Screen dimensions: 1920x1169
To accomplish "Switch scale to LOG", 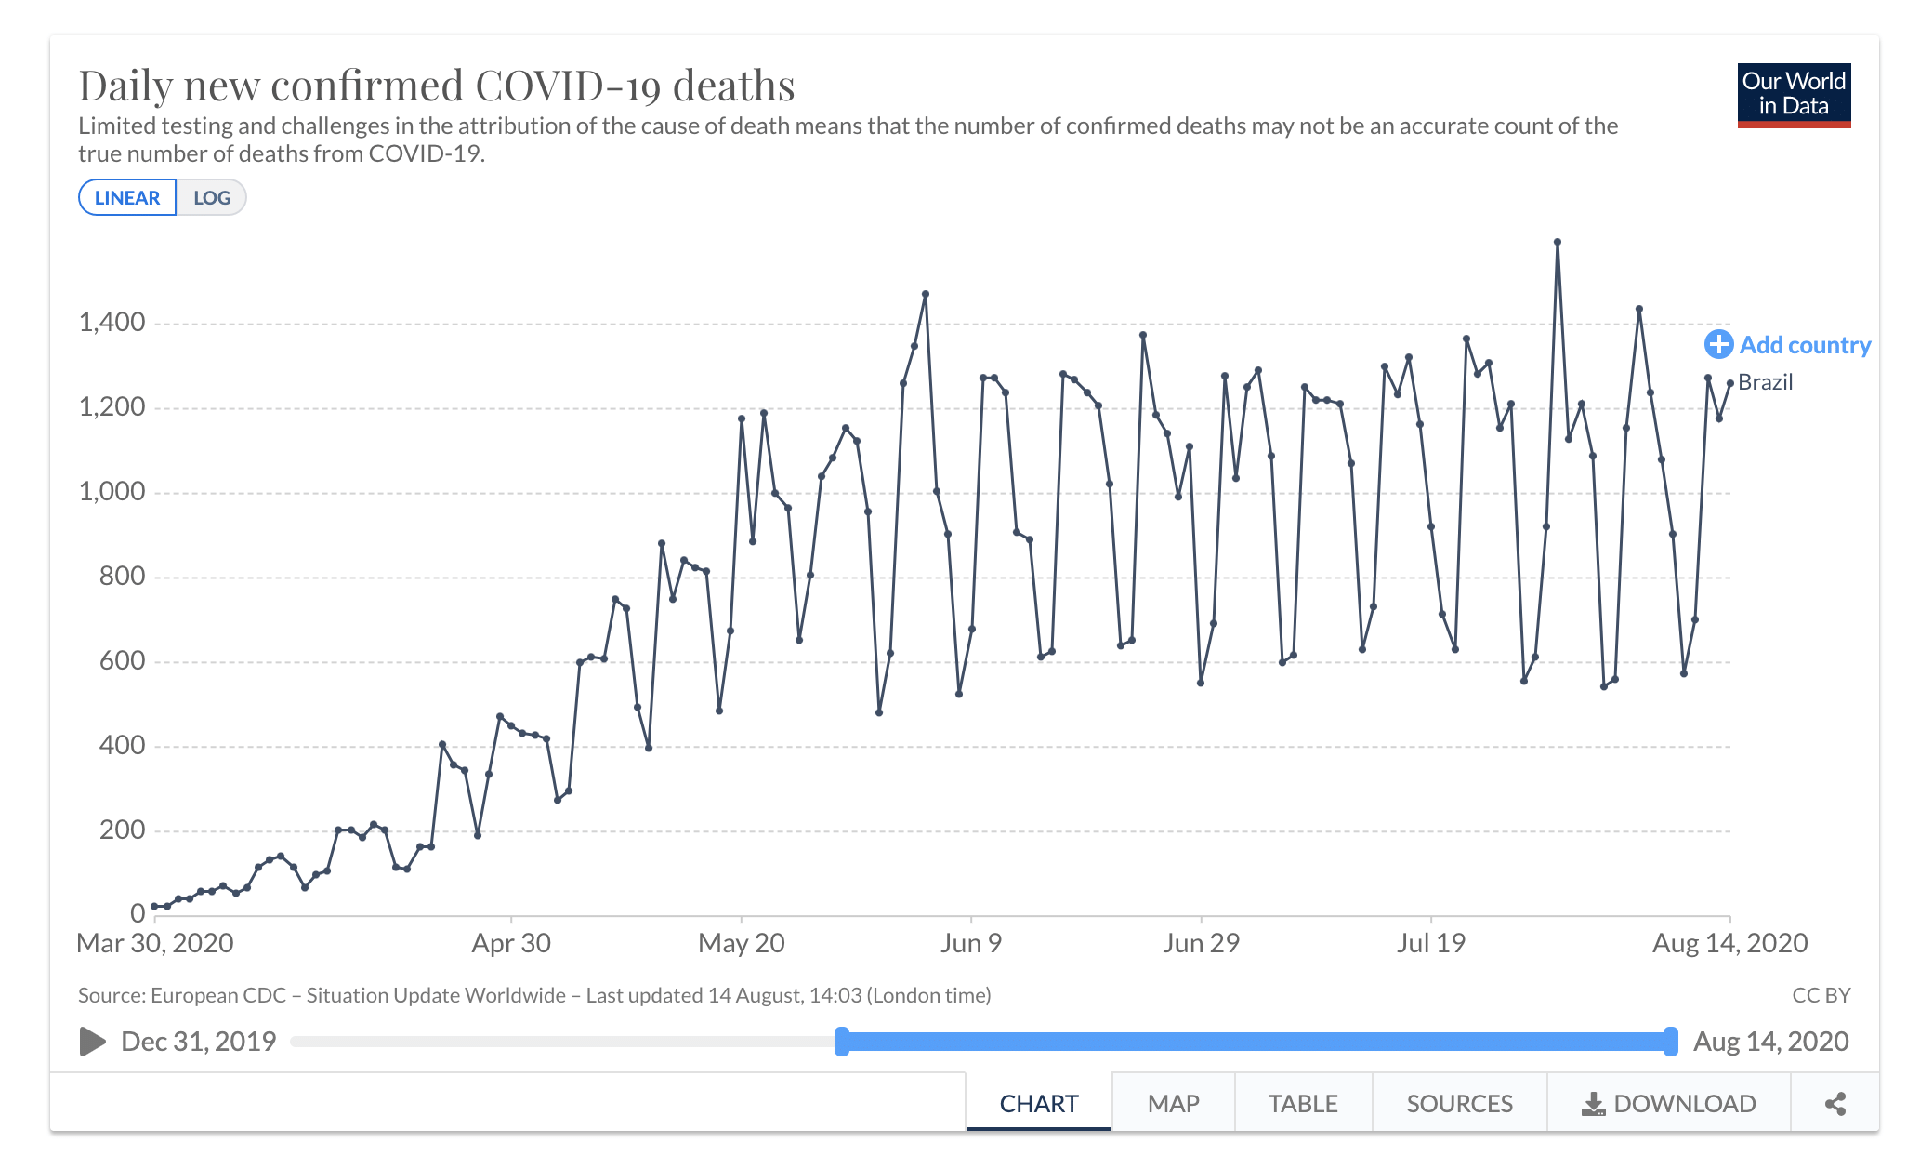I will tap(211, 198).
